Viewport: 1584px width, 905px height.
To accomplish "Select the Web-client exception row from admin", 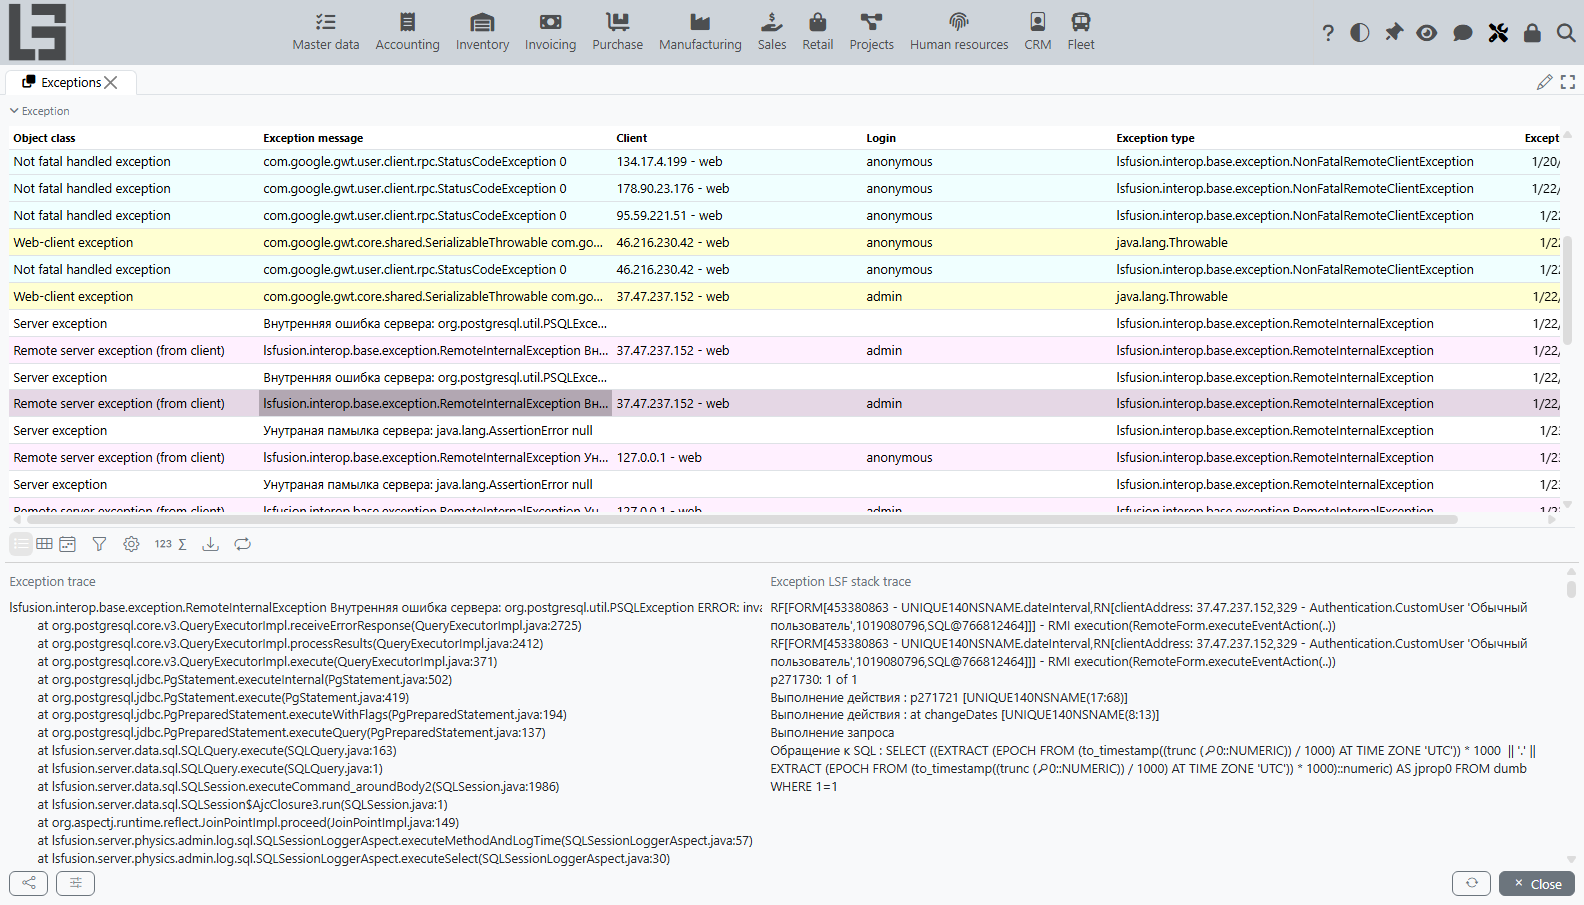I will [785, 296].
